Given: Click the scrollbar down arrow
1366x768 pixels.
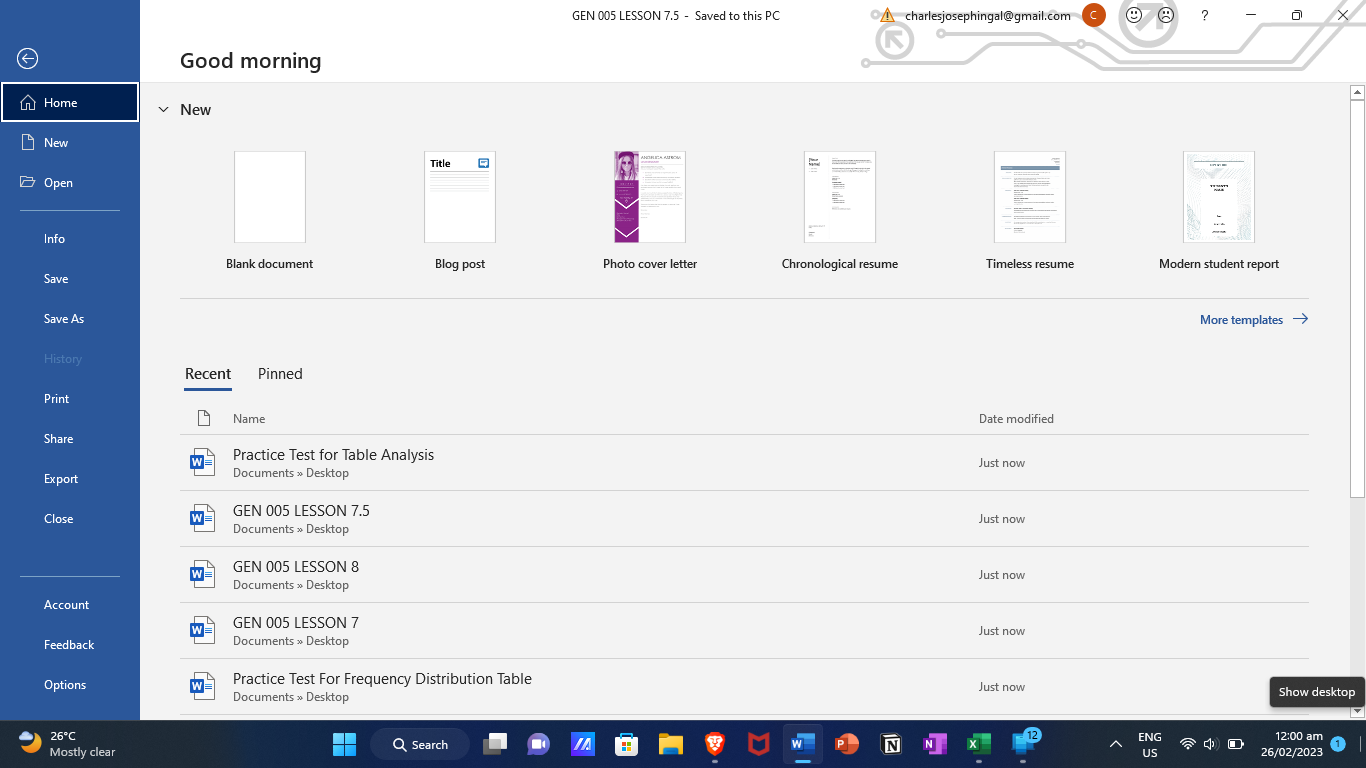Looking at the screenshot, I should click(x=1357, y=711).
